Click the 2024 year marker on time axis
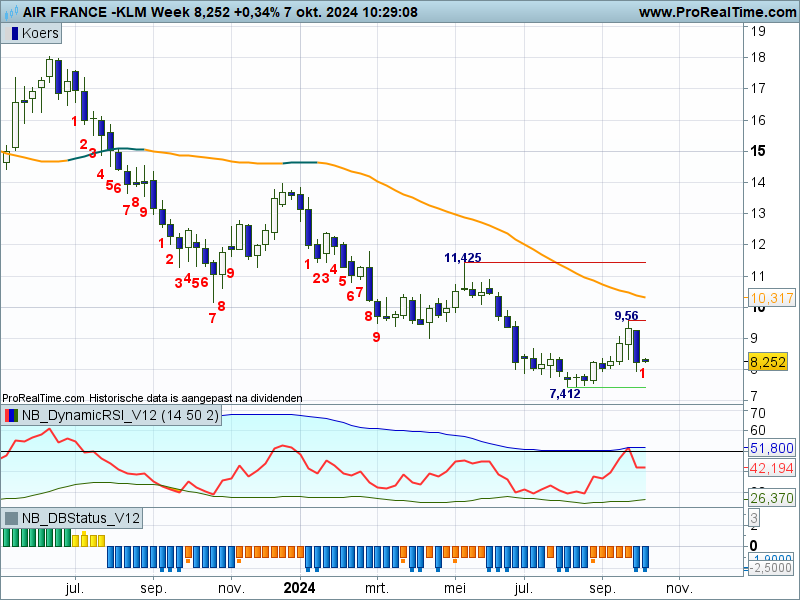This screenshot has width=800, height=600. (300, 588)
